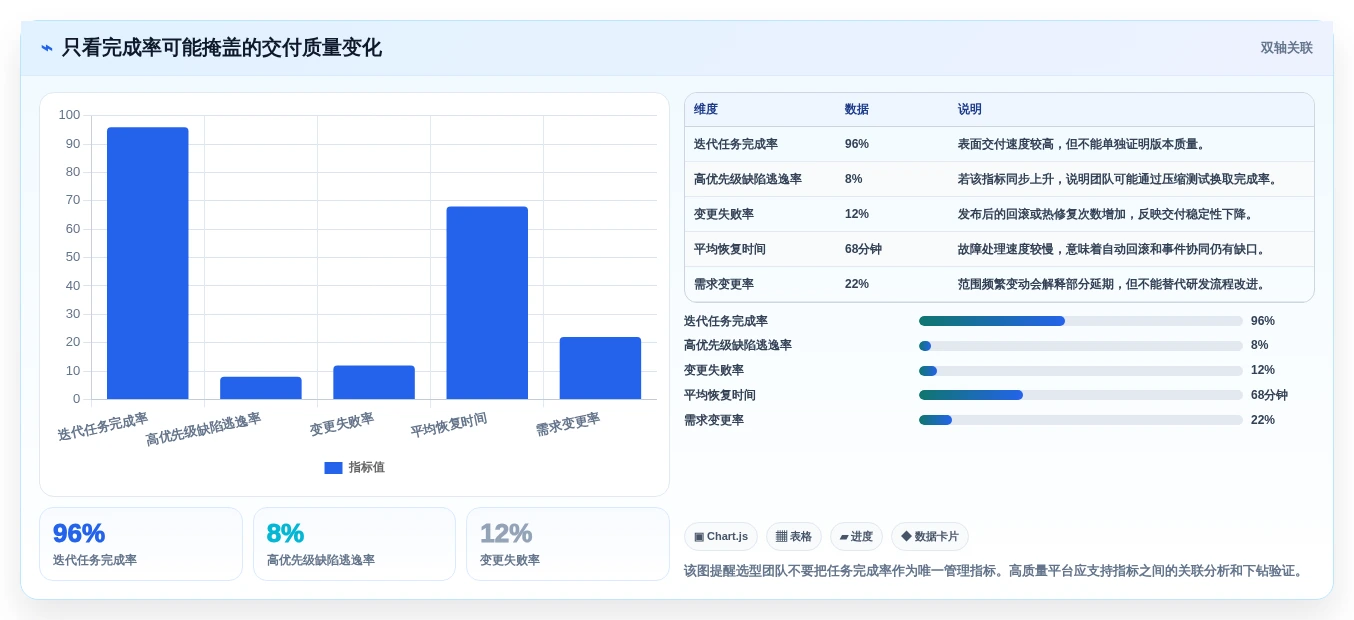Click the x-axis label 平均恢复时间

point(449,425)
